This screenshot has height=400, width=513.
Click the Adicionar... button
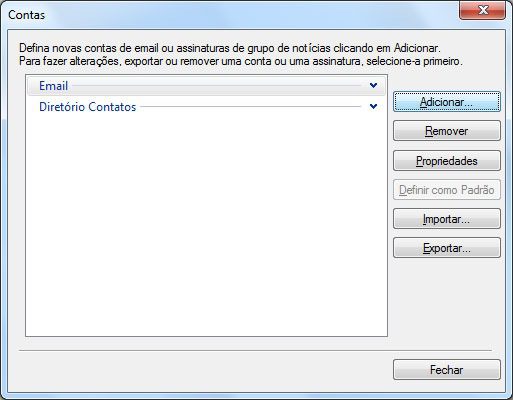tap(447, 102)
